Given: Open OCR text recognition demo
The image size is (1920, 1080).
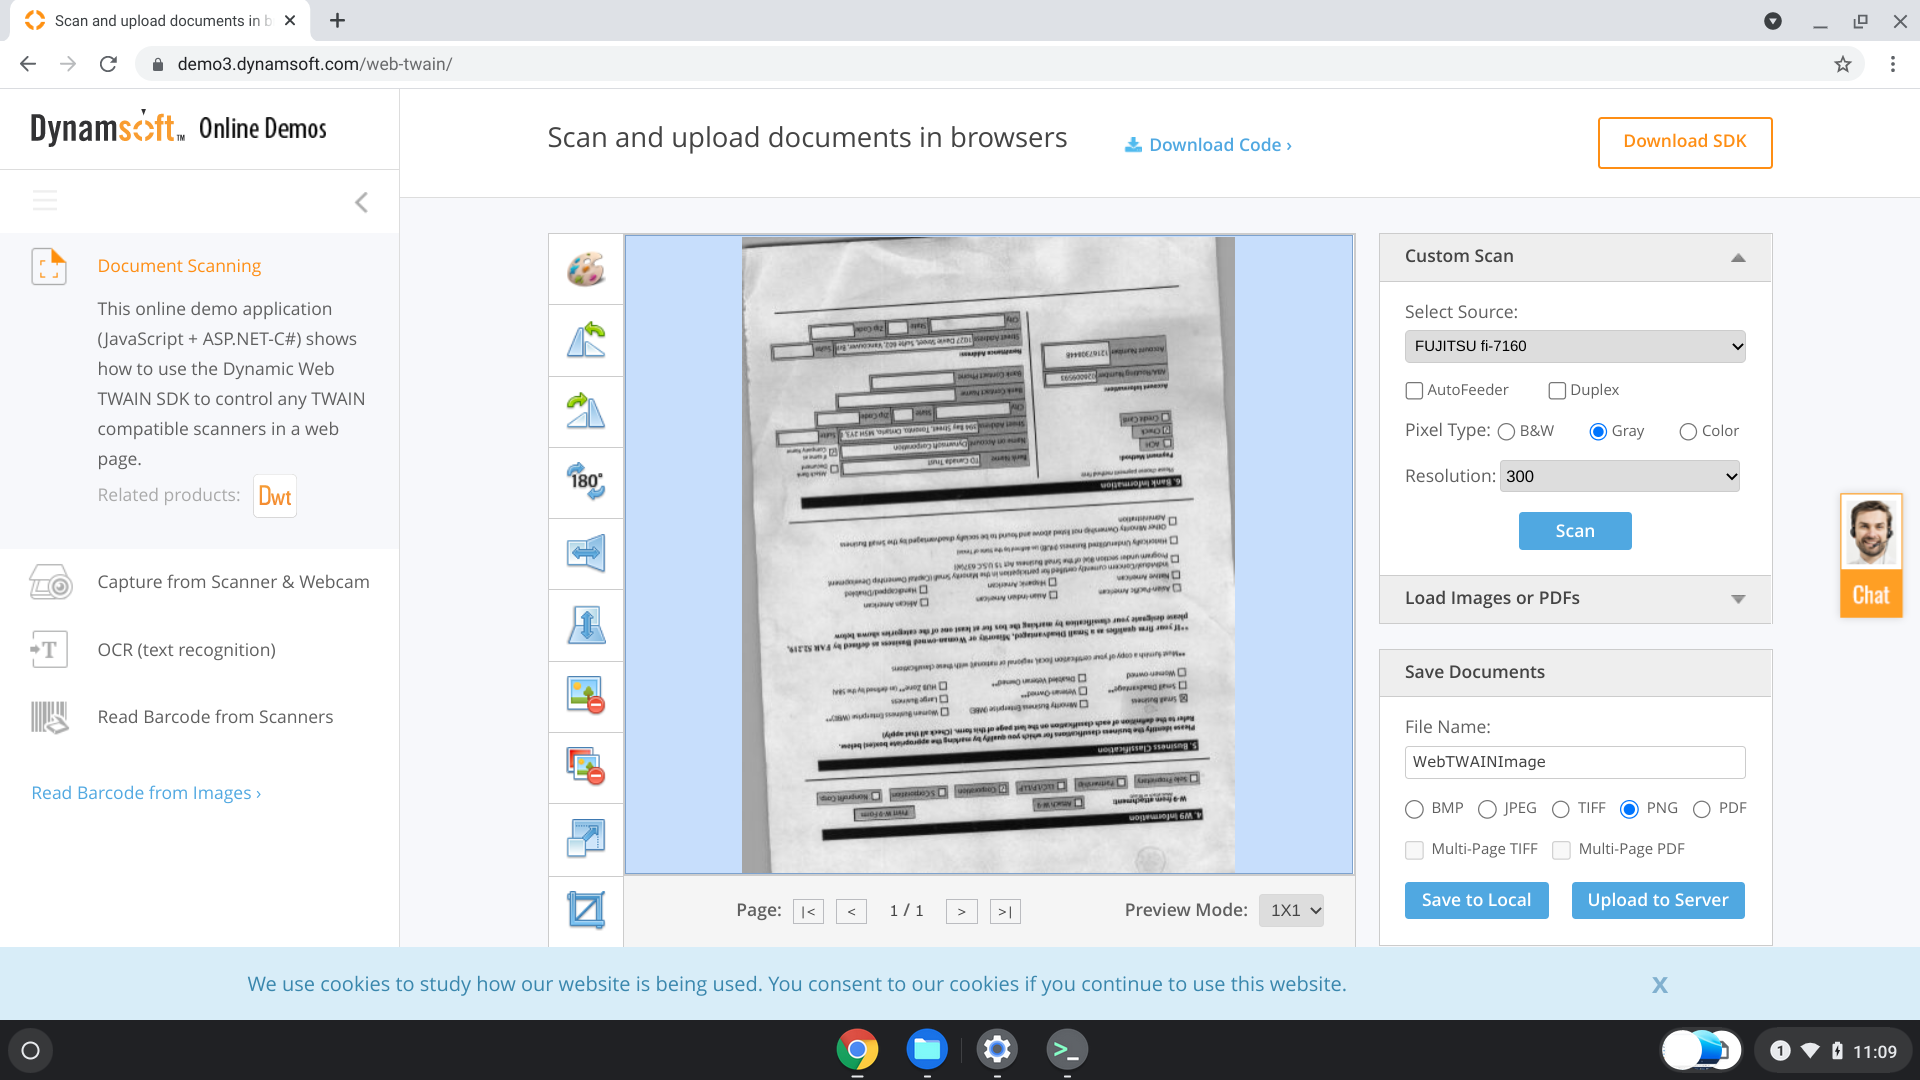Looking at the screenshot, I should pos(186,650).
